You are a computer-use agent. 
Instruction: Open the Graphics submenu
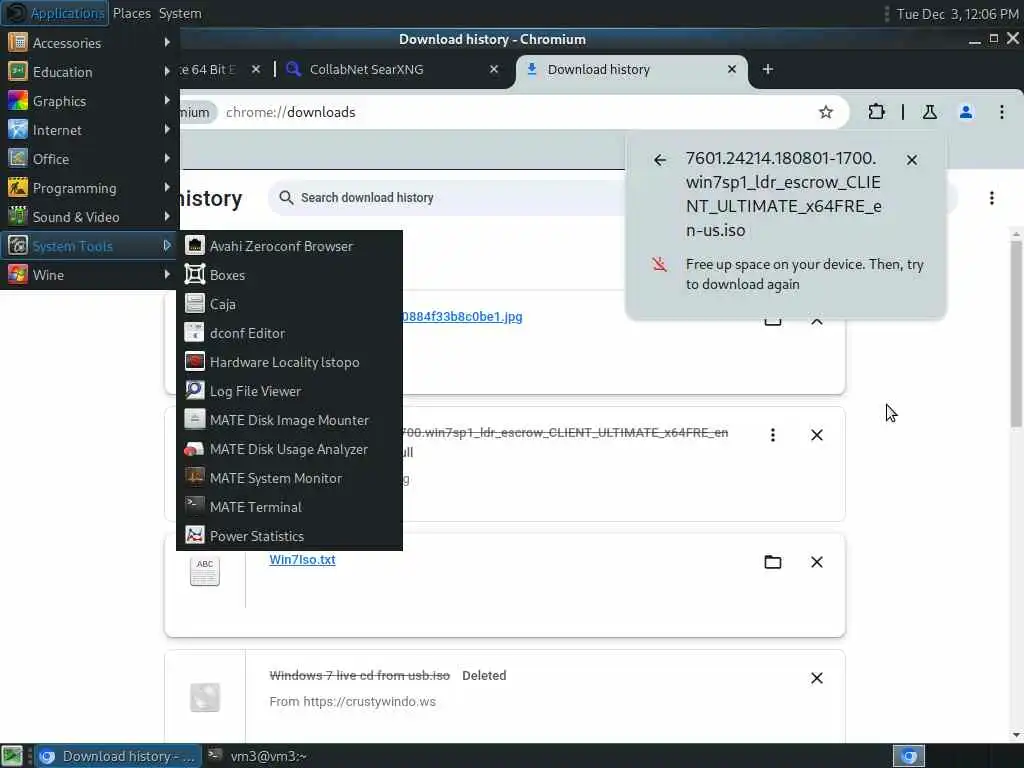point(89,101)
